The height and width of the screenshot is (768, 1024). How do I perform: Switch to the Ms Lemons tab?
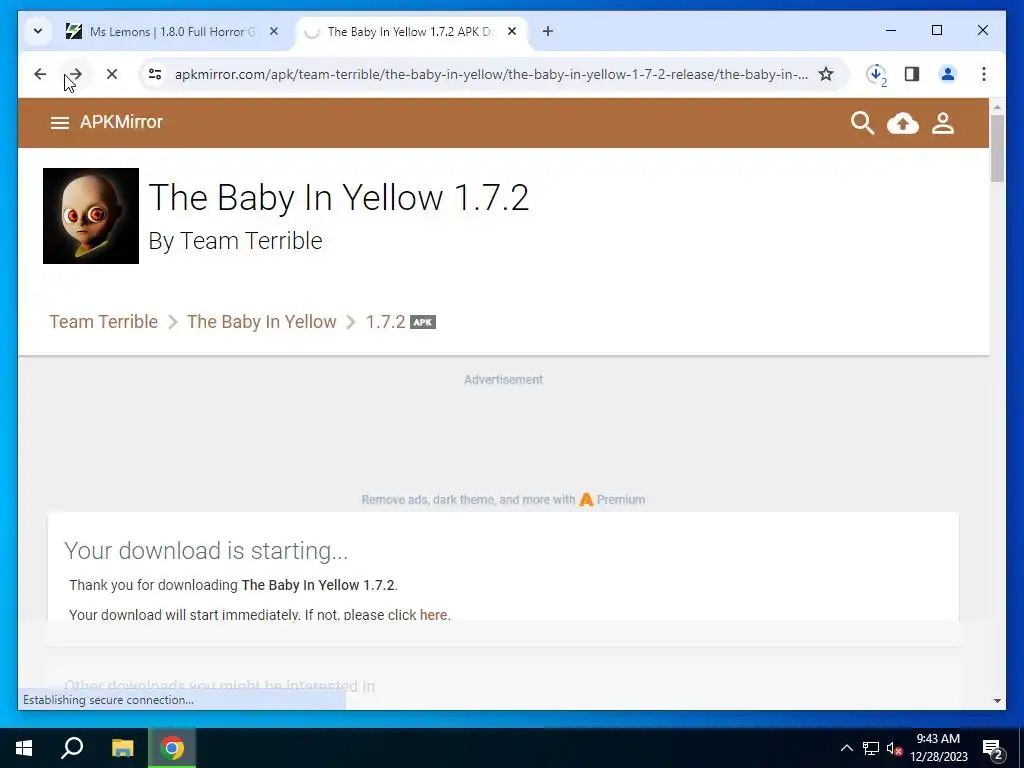pos(173,31)
